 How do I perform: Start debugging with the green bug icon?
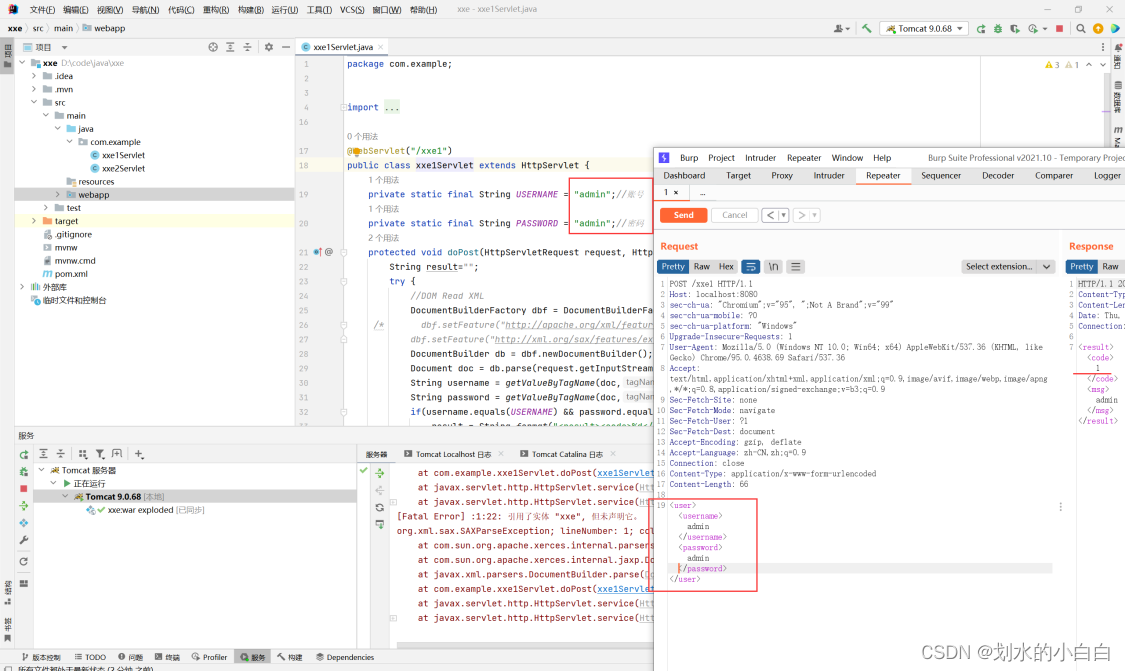tap(998, 29)
